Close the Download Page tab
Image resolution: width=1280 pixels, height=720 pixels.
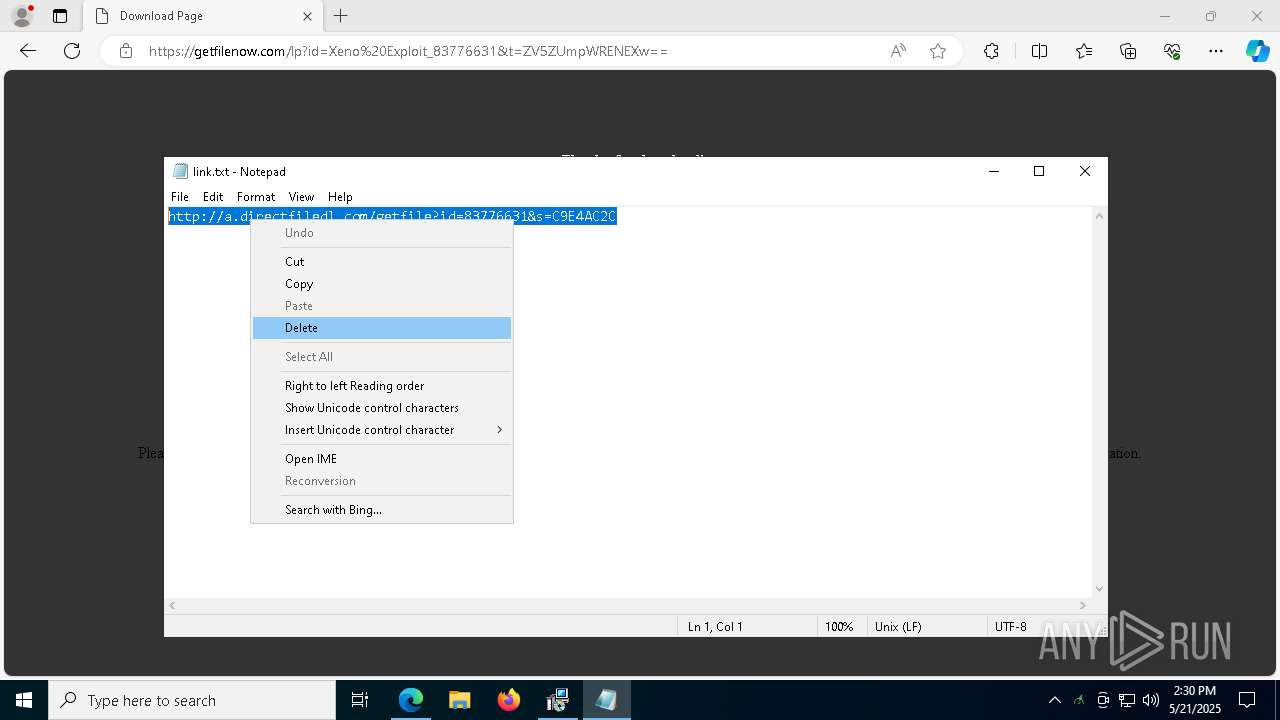pos(307,16)
